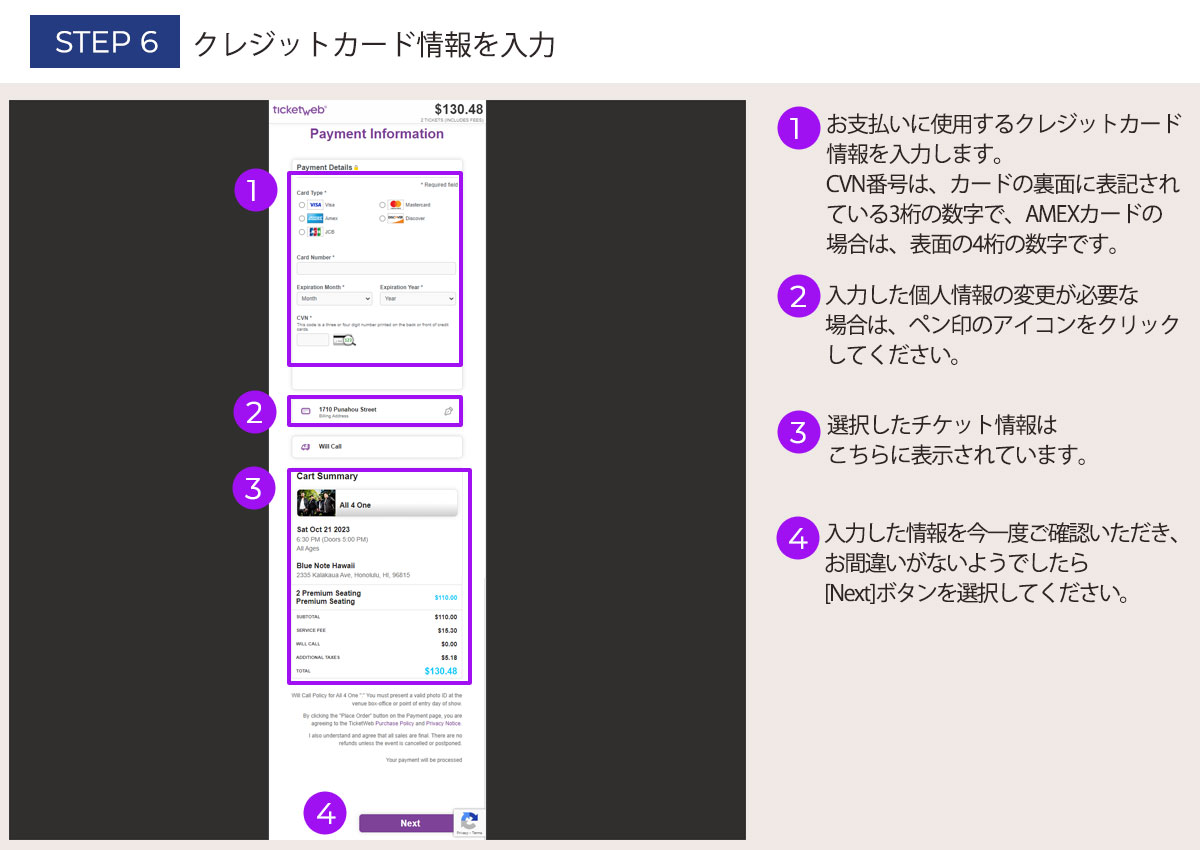Click the pencil edit icon for billing address
This screenshot has width=1200, height=850.
448,411
